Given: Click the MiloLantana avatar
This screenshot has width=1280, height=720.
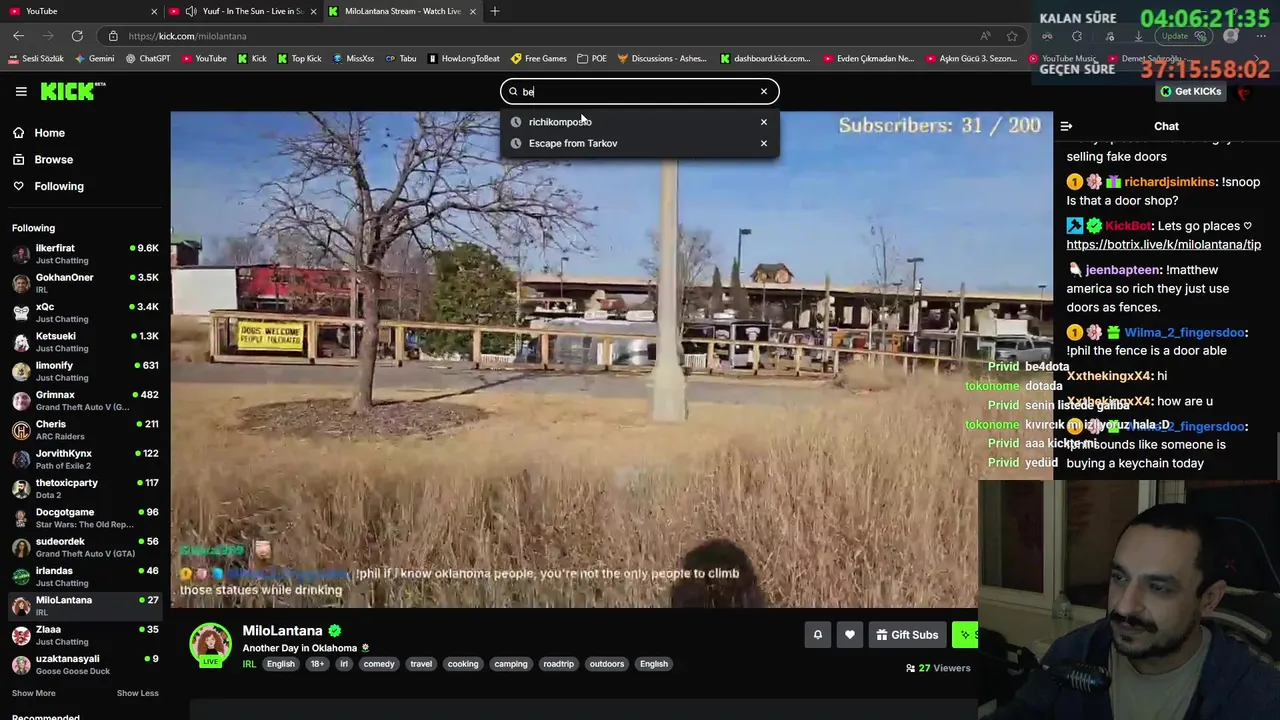Looking at the screenshot, I should click(x=211, y=644).
